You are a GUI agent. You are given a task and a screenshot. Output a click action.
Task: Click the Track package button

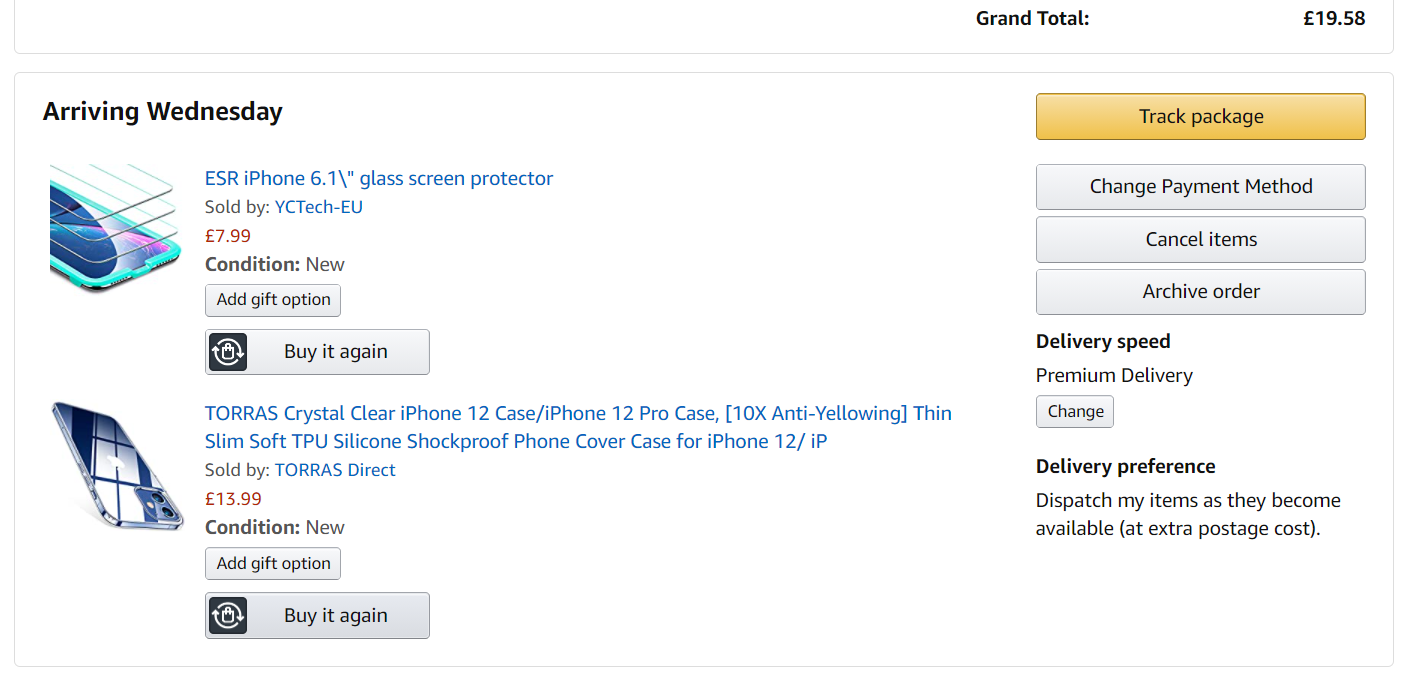tap(1201, 117)
